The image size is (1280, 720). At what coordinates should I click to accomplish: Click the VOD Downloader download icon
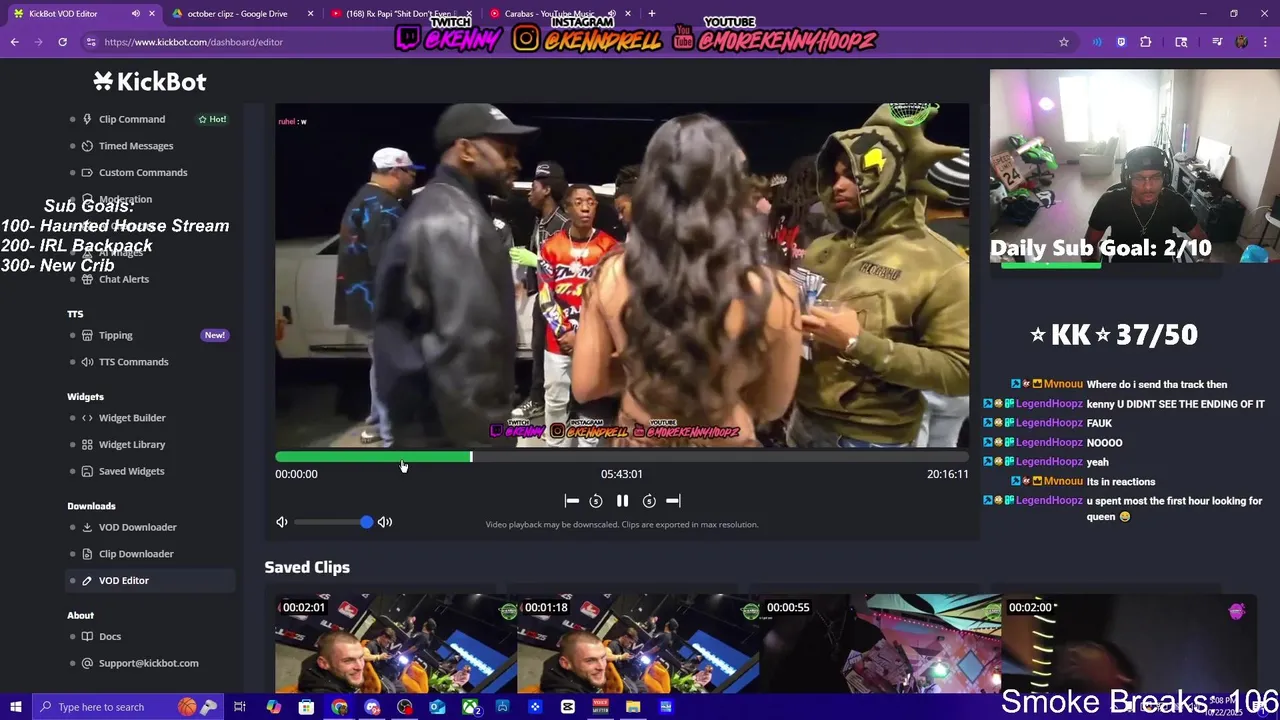[x=87, y=527]
